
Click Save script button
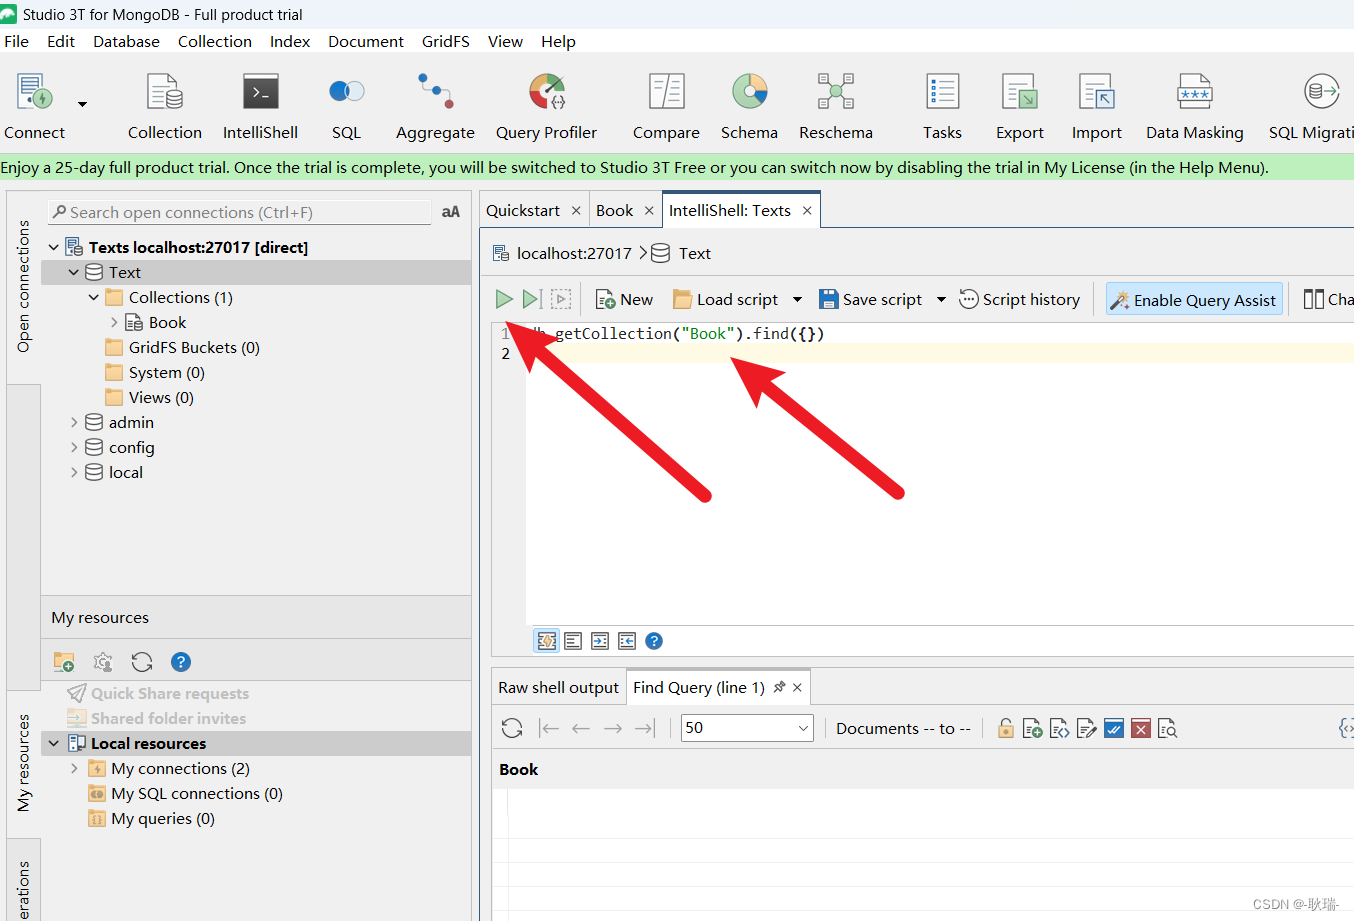pos(870,299)
